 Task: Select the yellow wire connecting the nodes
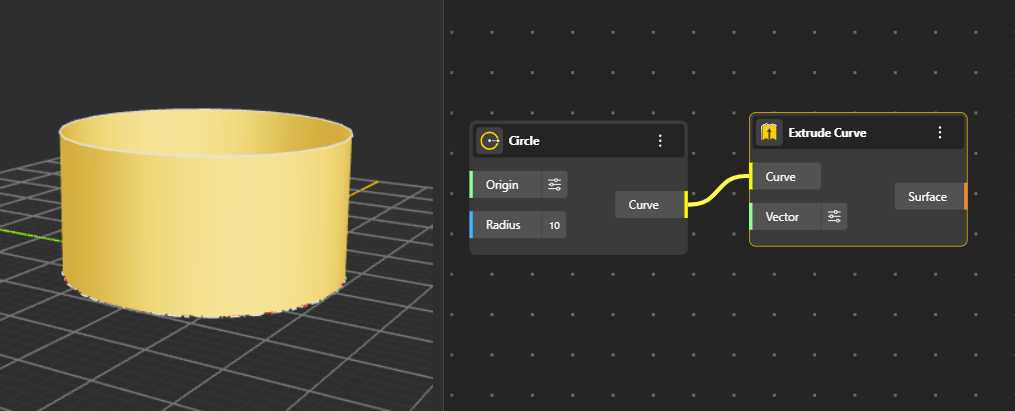click(x=718, y=190)
